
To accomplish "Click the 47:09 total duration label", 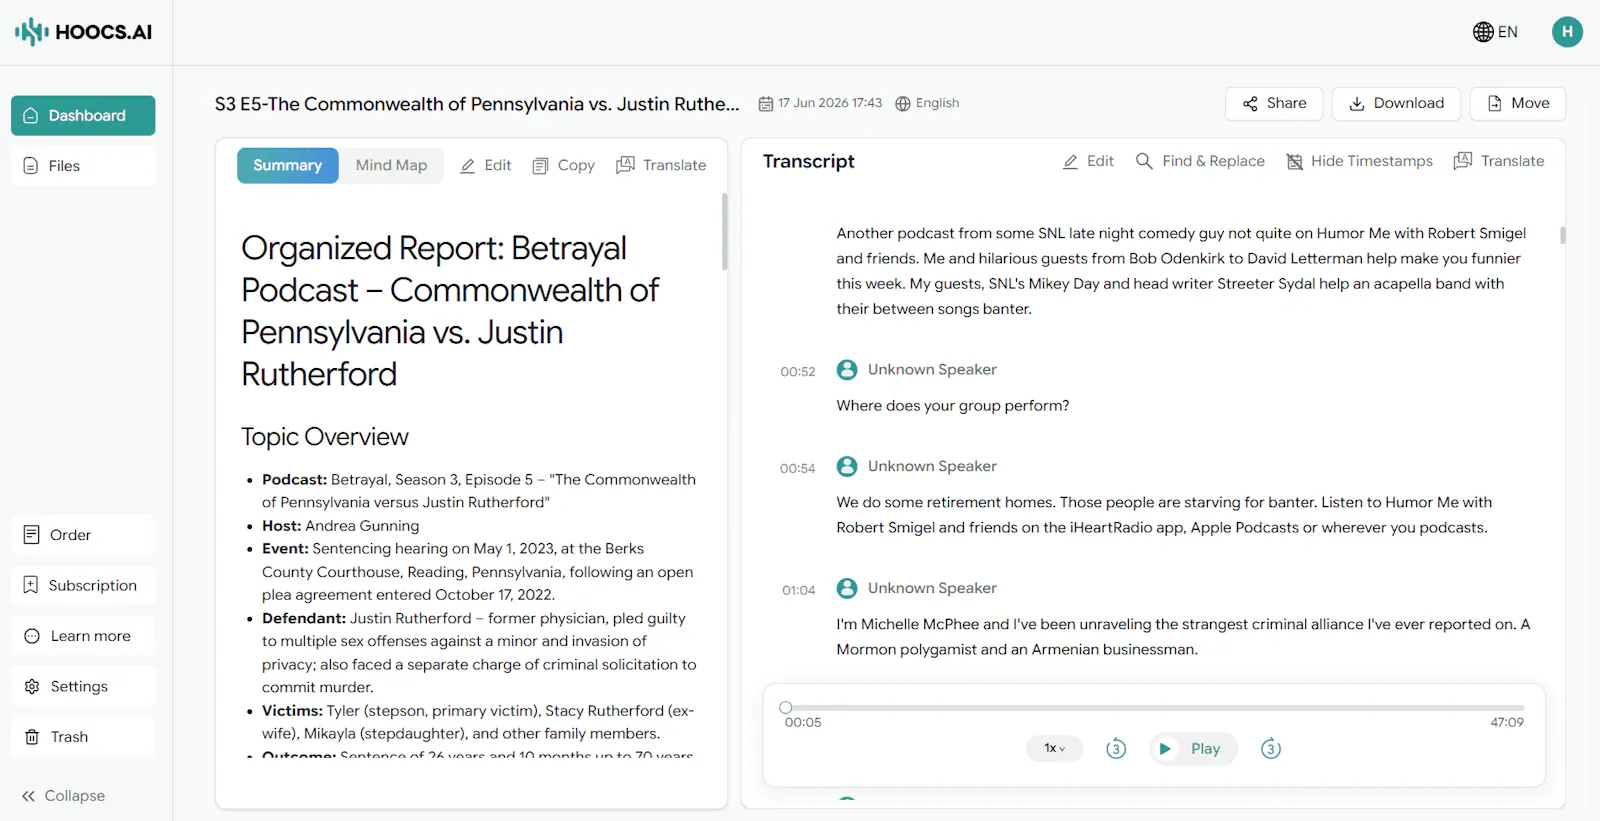I will (1507, 722).
